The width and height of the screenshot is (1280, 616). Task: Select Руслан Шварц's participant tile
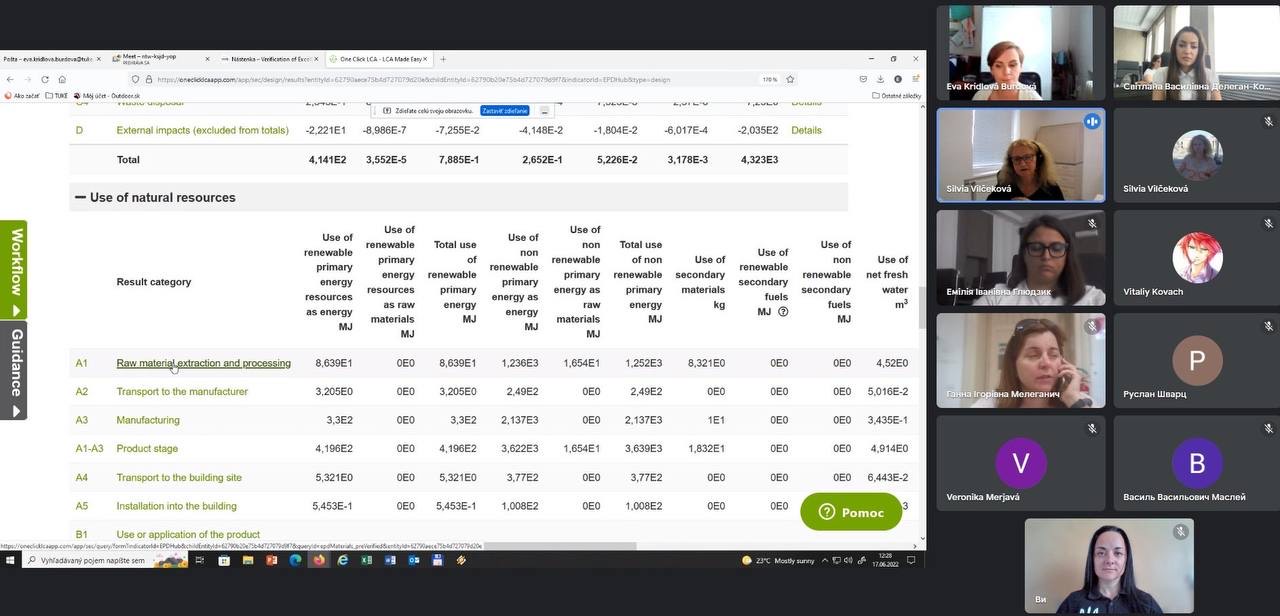point(1197,361)
